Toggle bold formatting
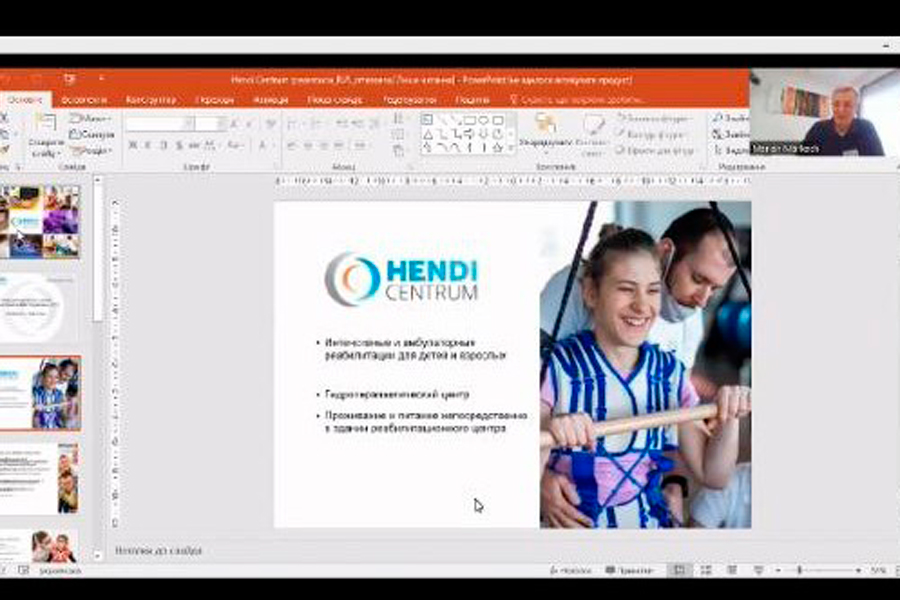900x600 pixels. 133,146
